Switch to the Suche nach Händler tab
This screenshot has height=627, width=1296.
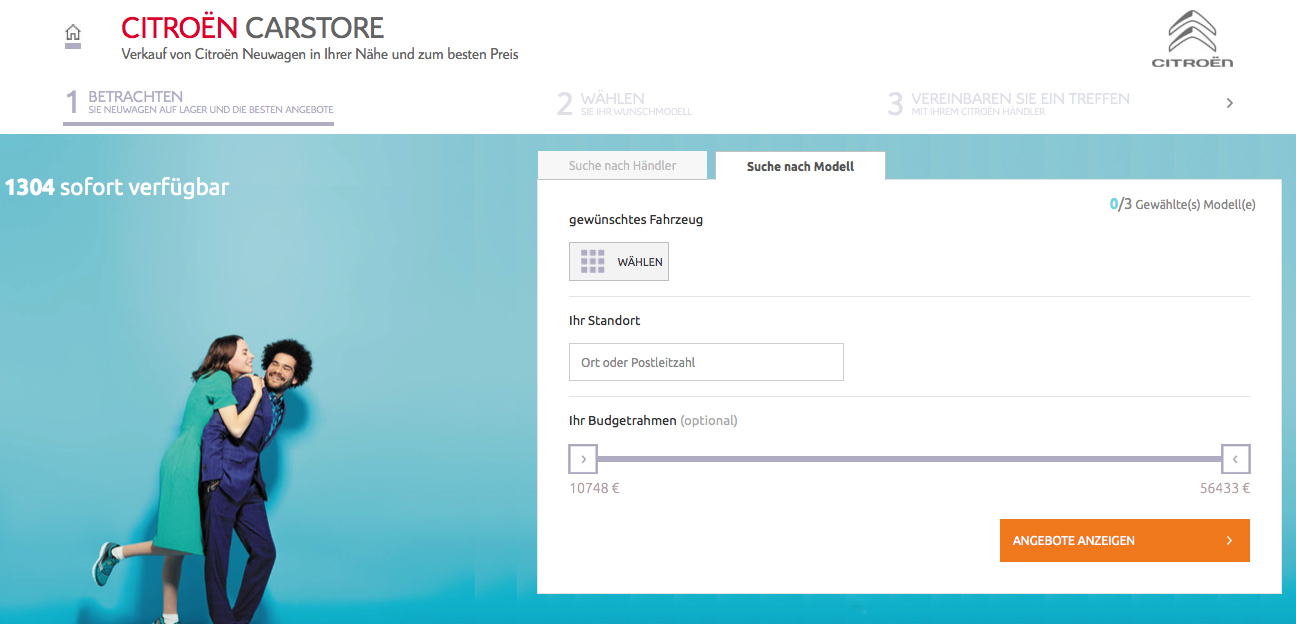click(622, 166)
